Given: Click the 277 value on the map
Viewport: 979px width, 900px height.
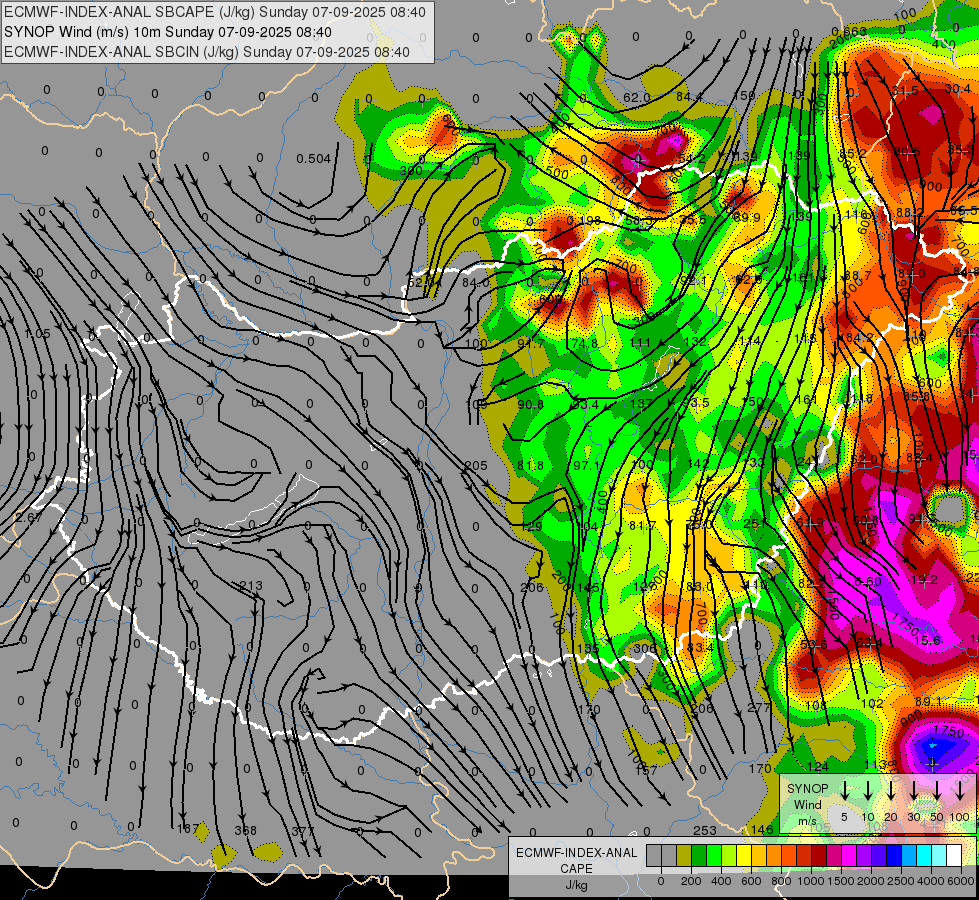Looking at the screenshot, I should (759, 708).
